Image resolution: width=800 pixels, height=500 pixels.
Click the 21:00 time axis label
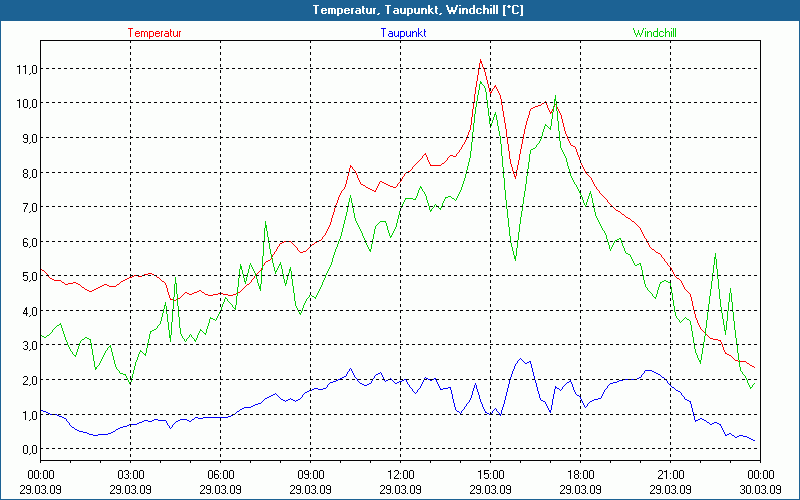pos(670,475)
